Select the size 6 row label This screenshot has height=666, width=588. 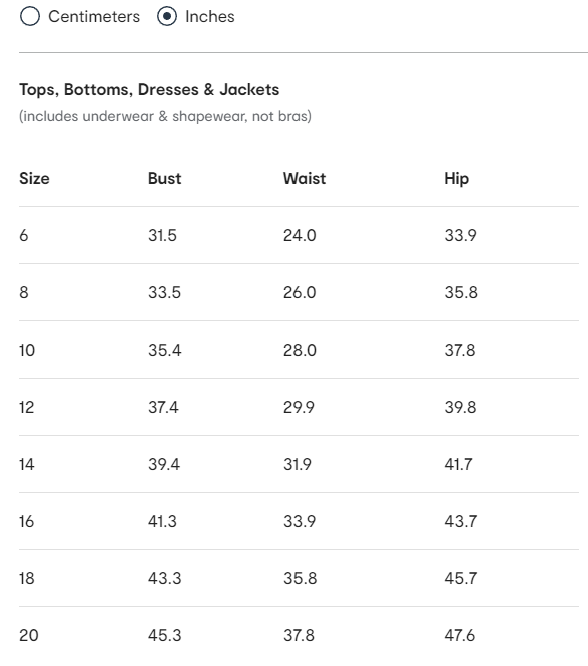pyautogui.click(x=24, y=235)
